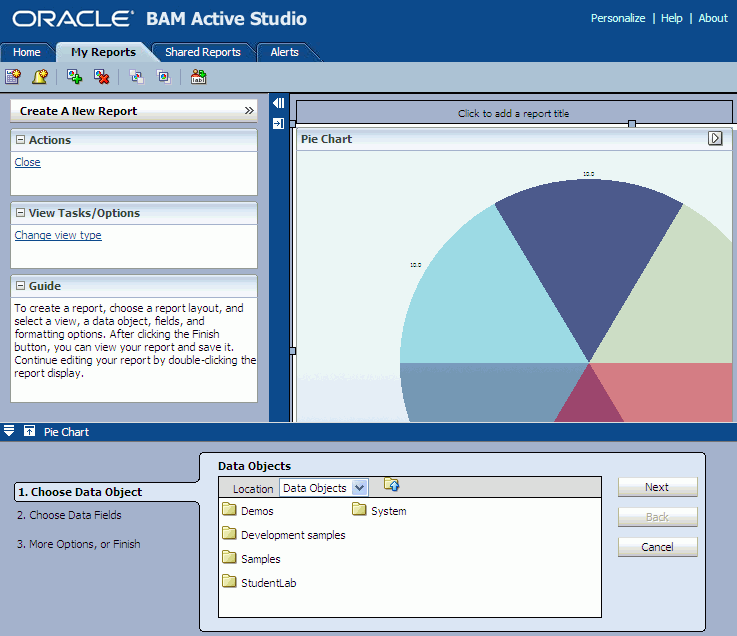Select step 2 Choose Data Fields
The width and height of the screenshot is (737, 636).
(x=69, y=515)
